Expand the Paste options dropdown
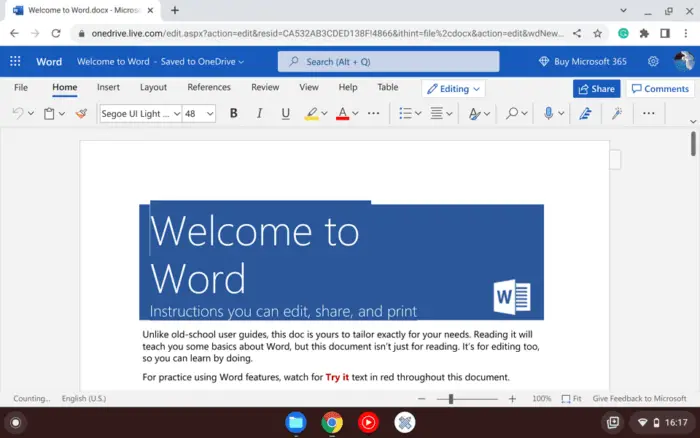700x438 pixels. [x=62, y=114]
